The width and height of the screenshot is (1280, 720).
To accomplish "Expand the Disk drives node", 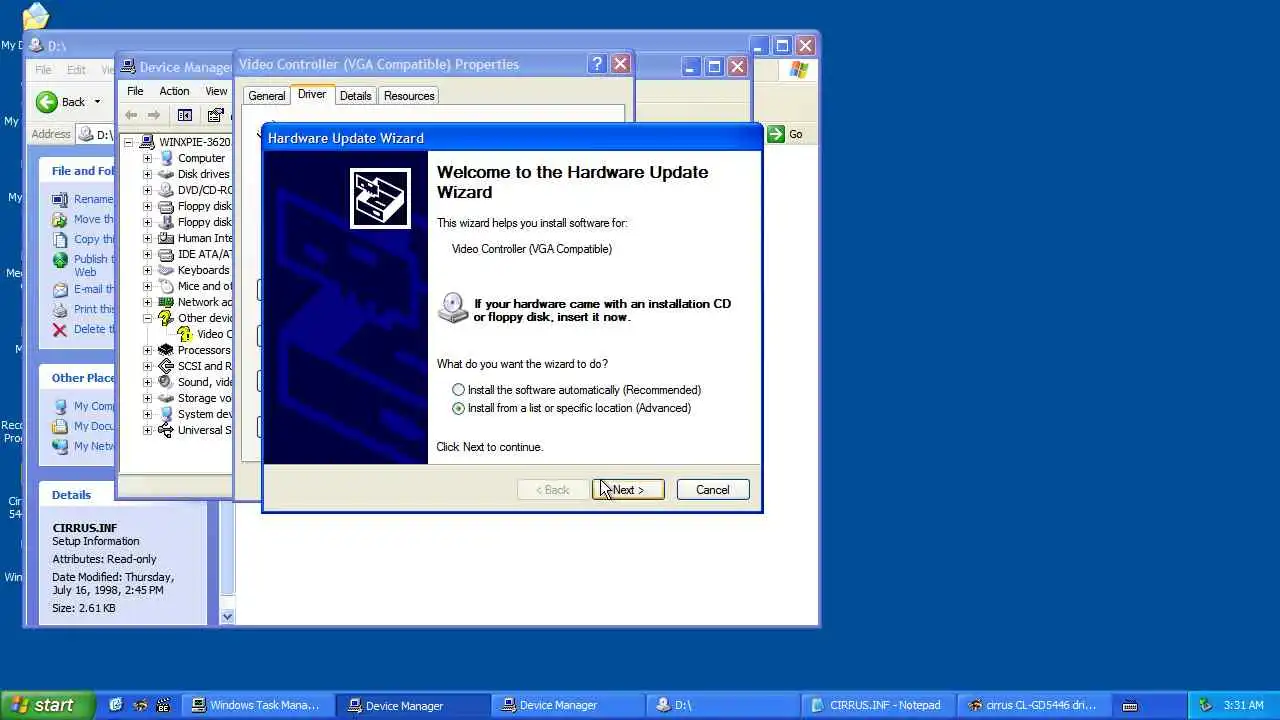I will (147, 174).
